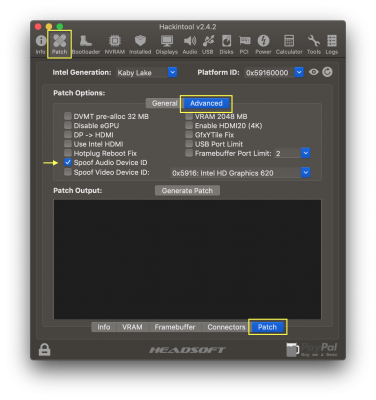This screenshot has height=400, width=376.
Task: Check Use Intel HDMI
Action: coord(68,144)
